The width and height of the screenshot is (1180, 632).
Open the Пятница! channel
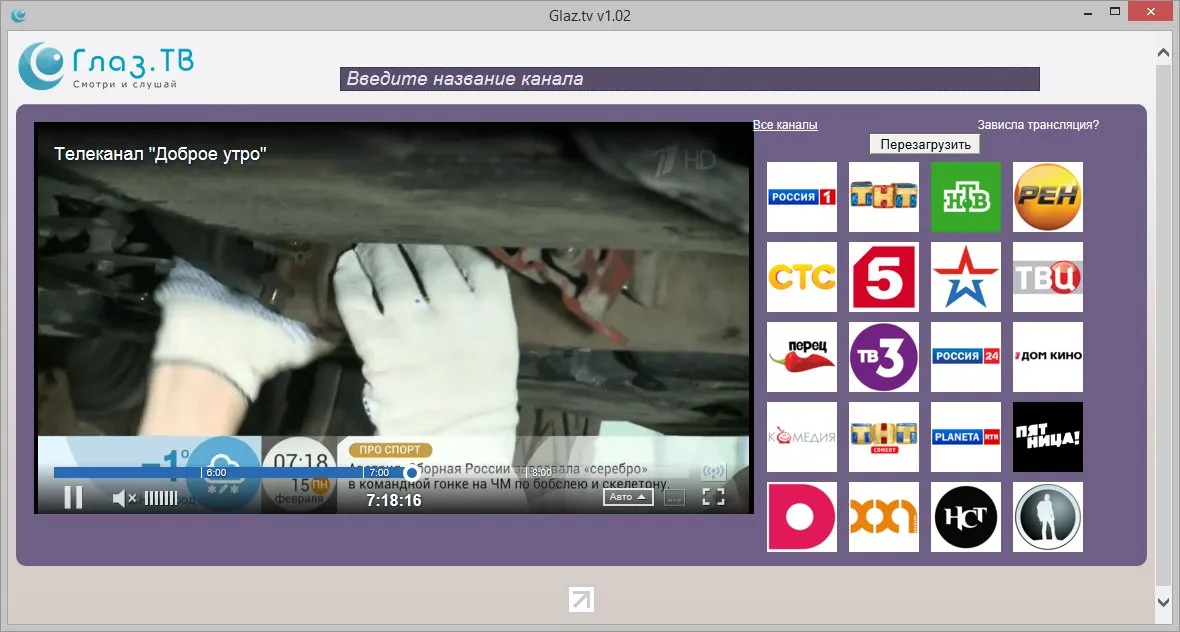1048,437
